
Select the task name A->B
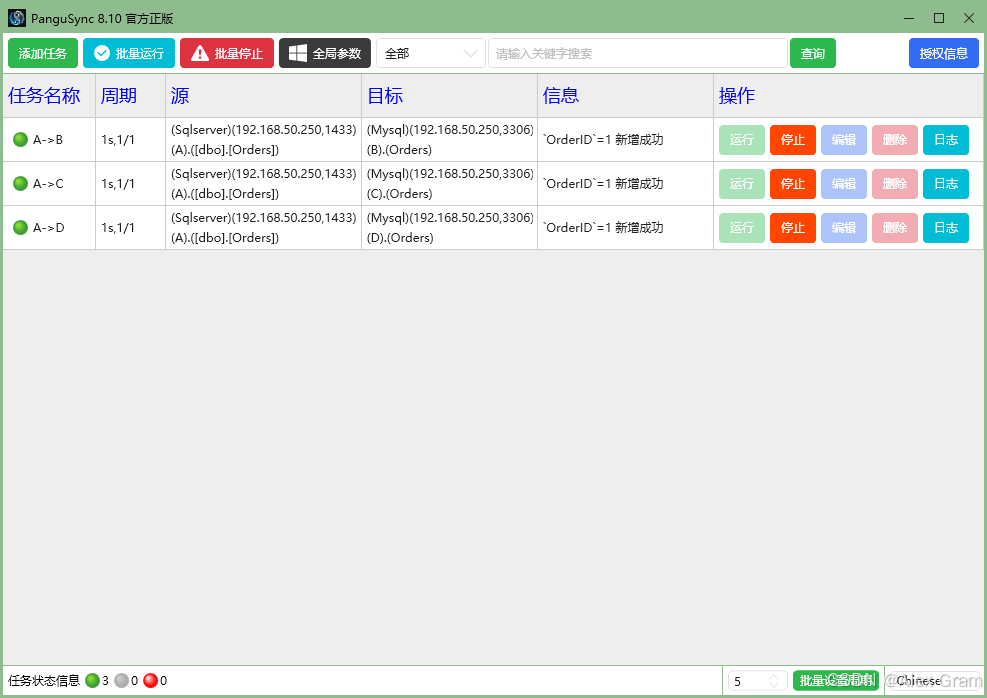click(x=48, y=140)
